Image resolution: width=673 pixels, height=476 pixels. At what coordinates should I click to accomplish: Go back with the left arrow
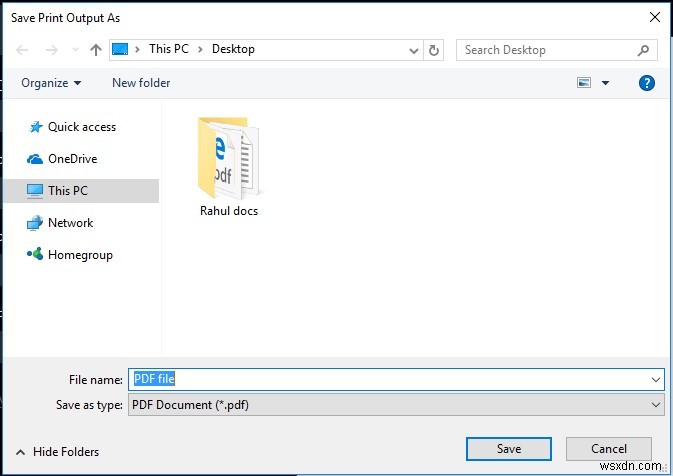(x=22, y=50)
